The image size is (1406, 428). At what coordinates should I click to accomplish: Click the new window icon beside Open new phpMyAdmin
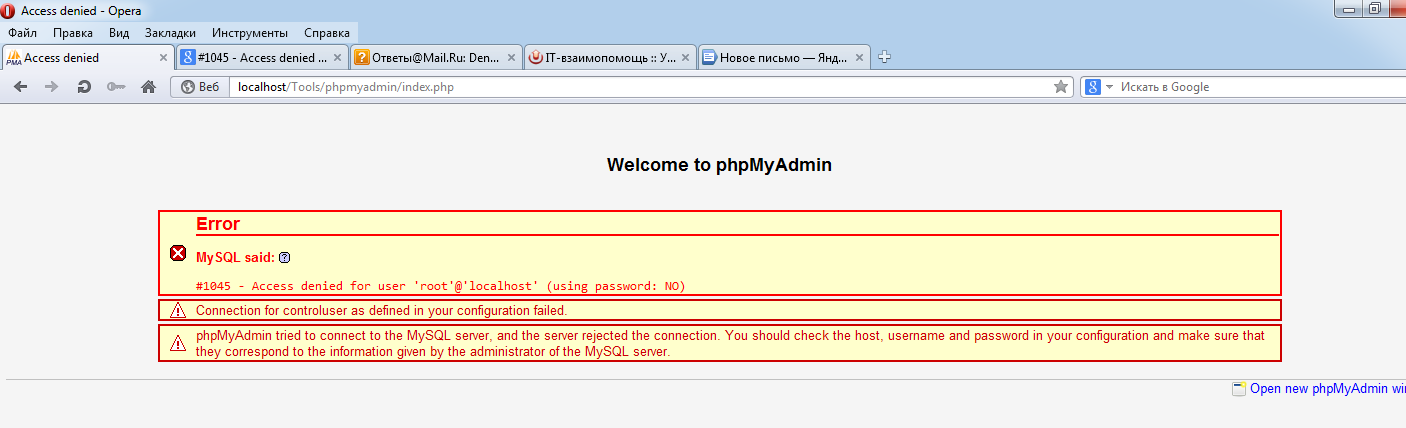1240,388
